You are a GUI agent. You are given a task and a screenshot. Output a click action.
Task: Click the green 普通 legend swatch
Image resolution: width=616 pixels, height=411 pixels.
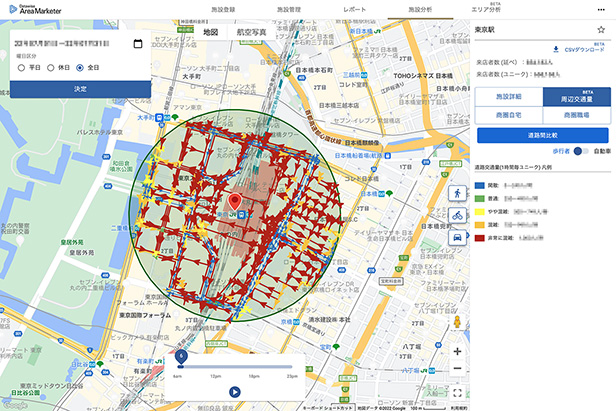coord(480,198)
